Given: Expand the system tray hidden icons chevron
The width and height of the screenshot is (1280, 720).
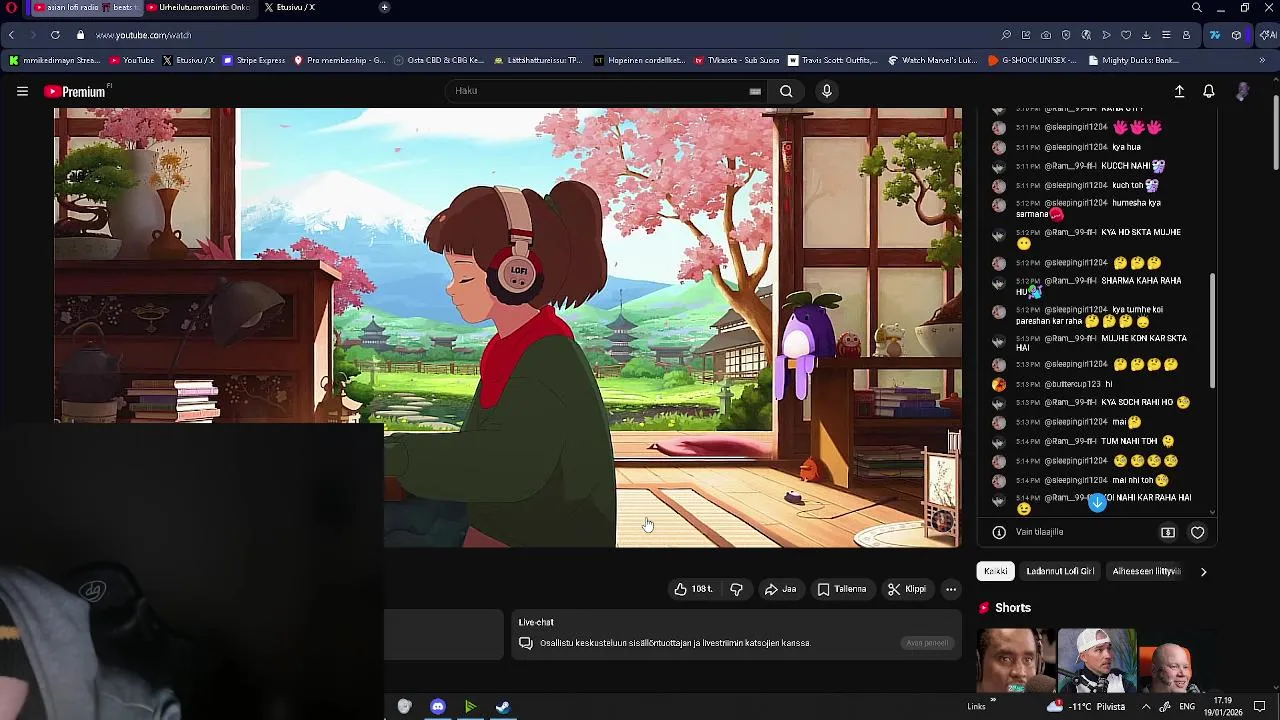Looking at the screenshot, I should (x=1146, y=707).
